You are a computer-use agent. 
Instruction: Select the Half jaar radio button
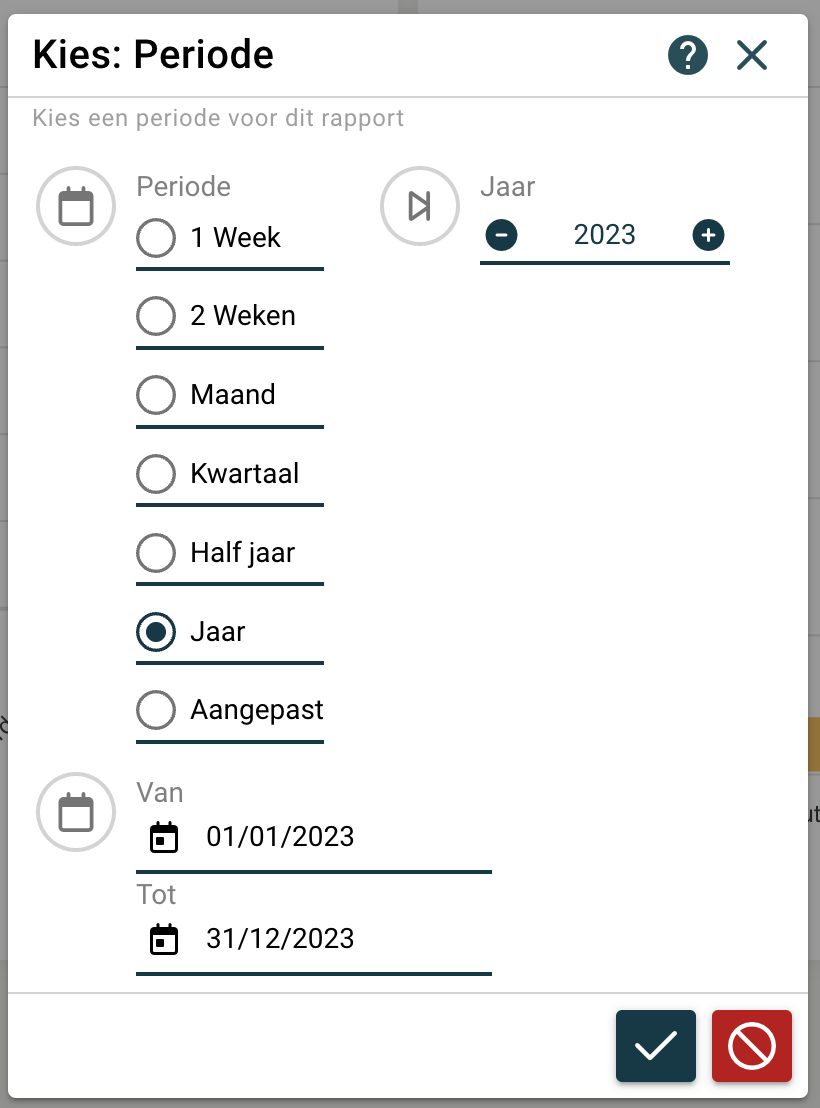(156, 553)
